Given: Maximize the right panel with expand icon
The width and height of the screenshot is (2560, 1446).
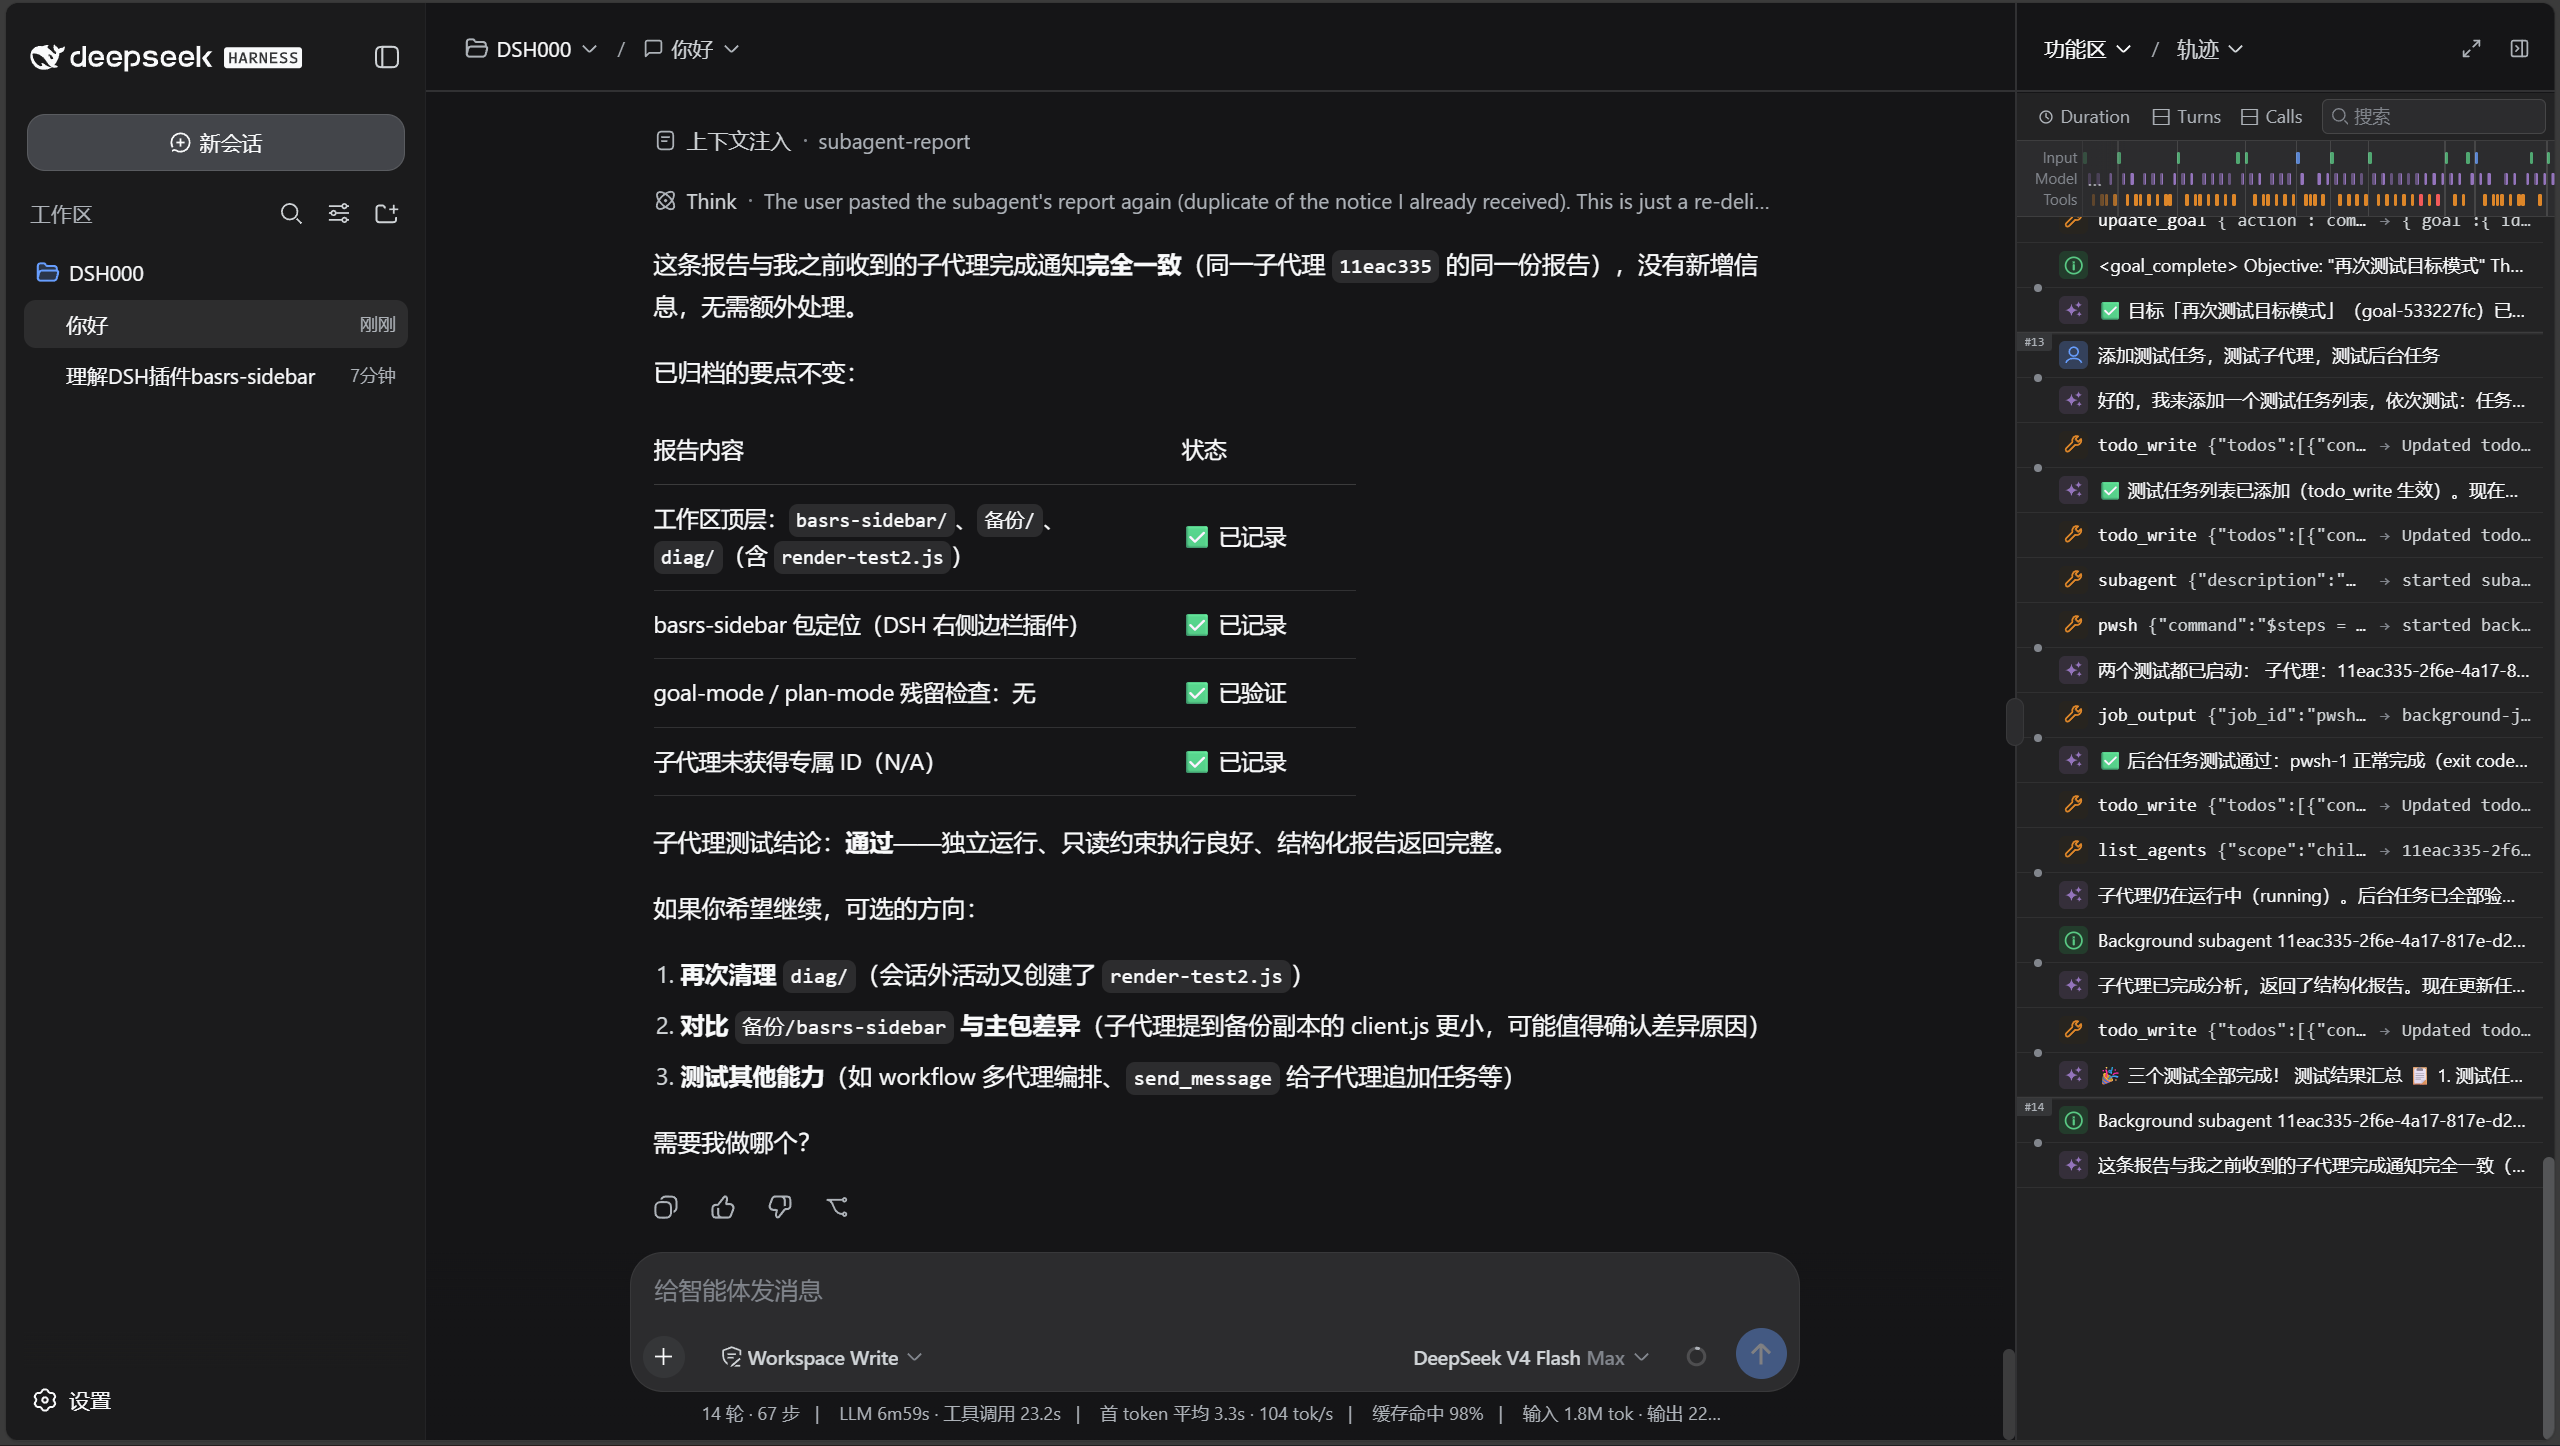Looking at the screenshot, I should (2471, 49).
